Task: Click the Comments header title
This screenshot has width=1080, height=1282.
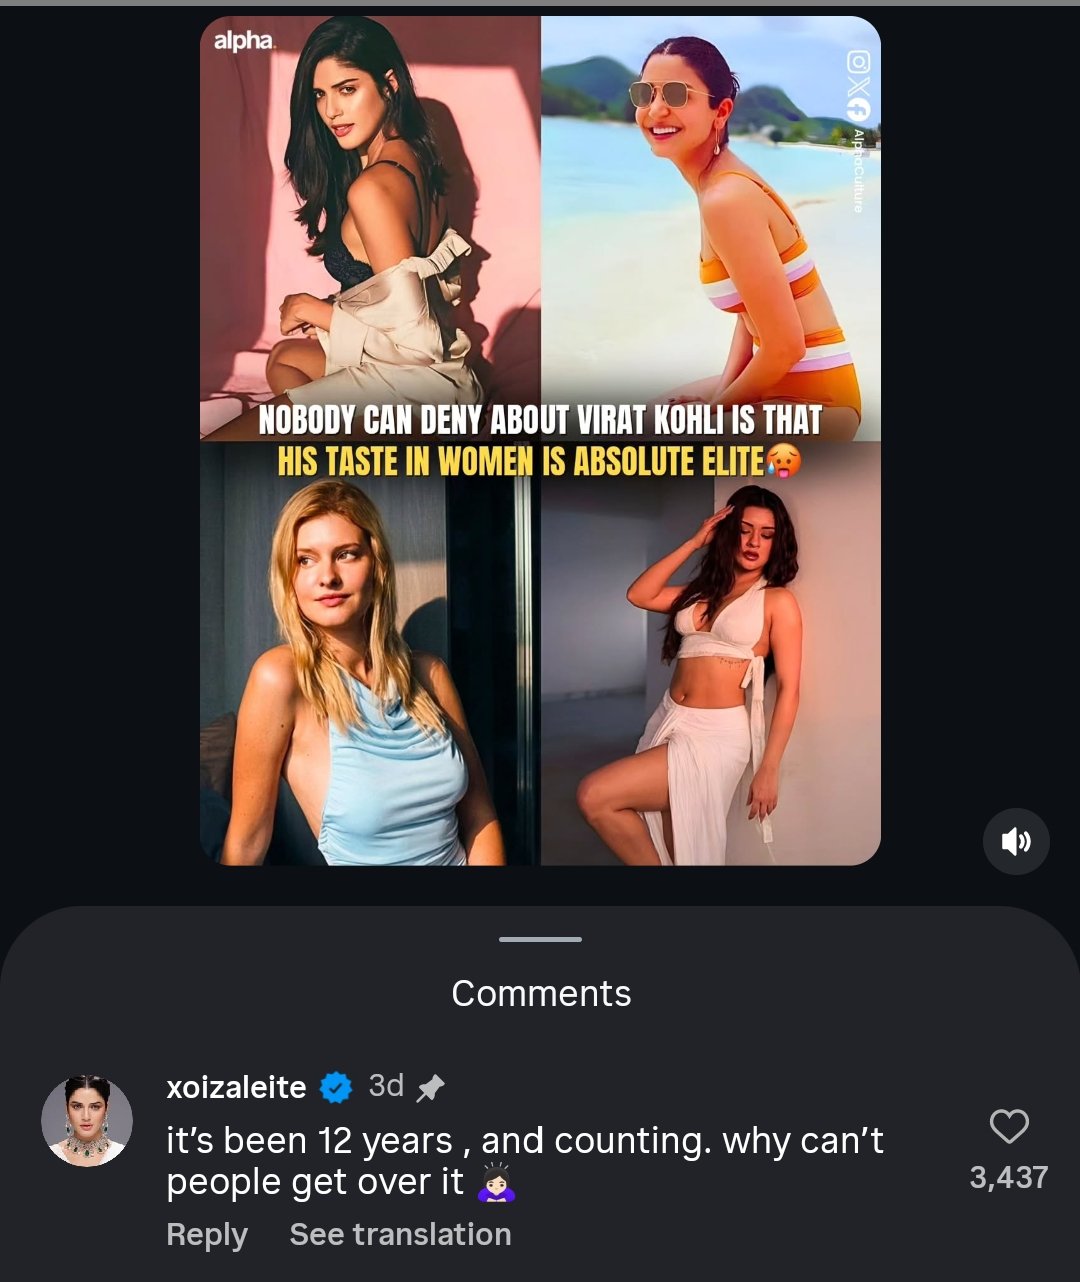Action: click(541, 993)
